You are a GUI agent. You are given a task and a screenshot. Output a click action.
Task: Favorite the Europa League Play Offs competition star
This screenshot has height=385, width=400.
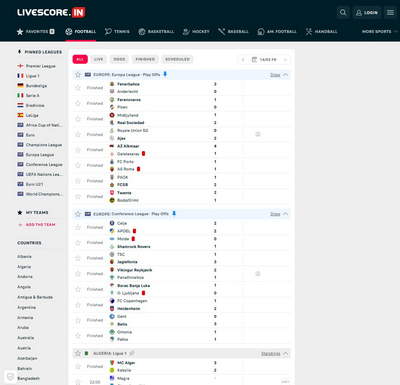pos(78,75)
